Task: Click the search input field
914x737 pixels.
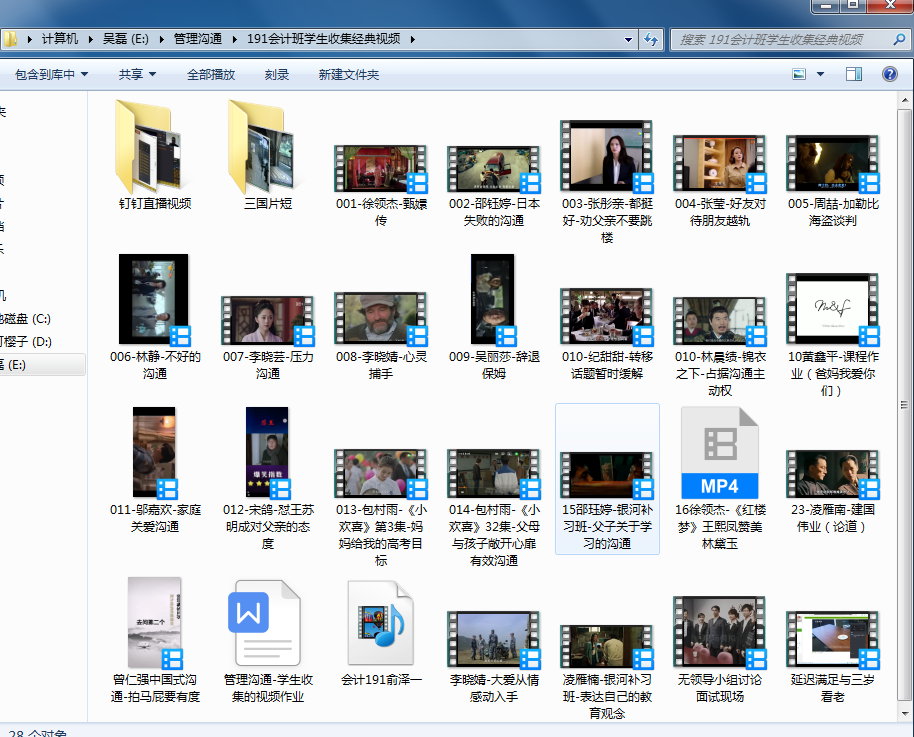Action: tap(775, 39)
